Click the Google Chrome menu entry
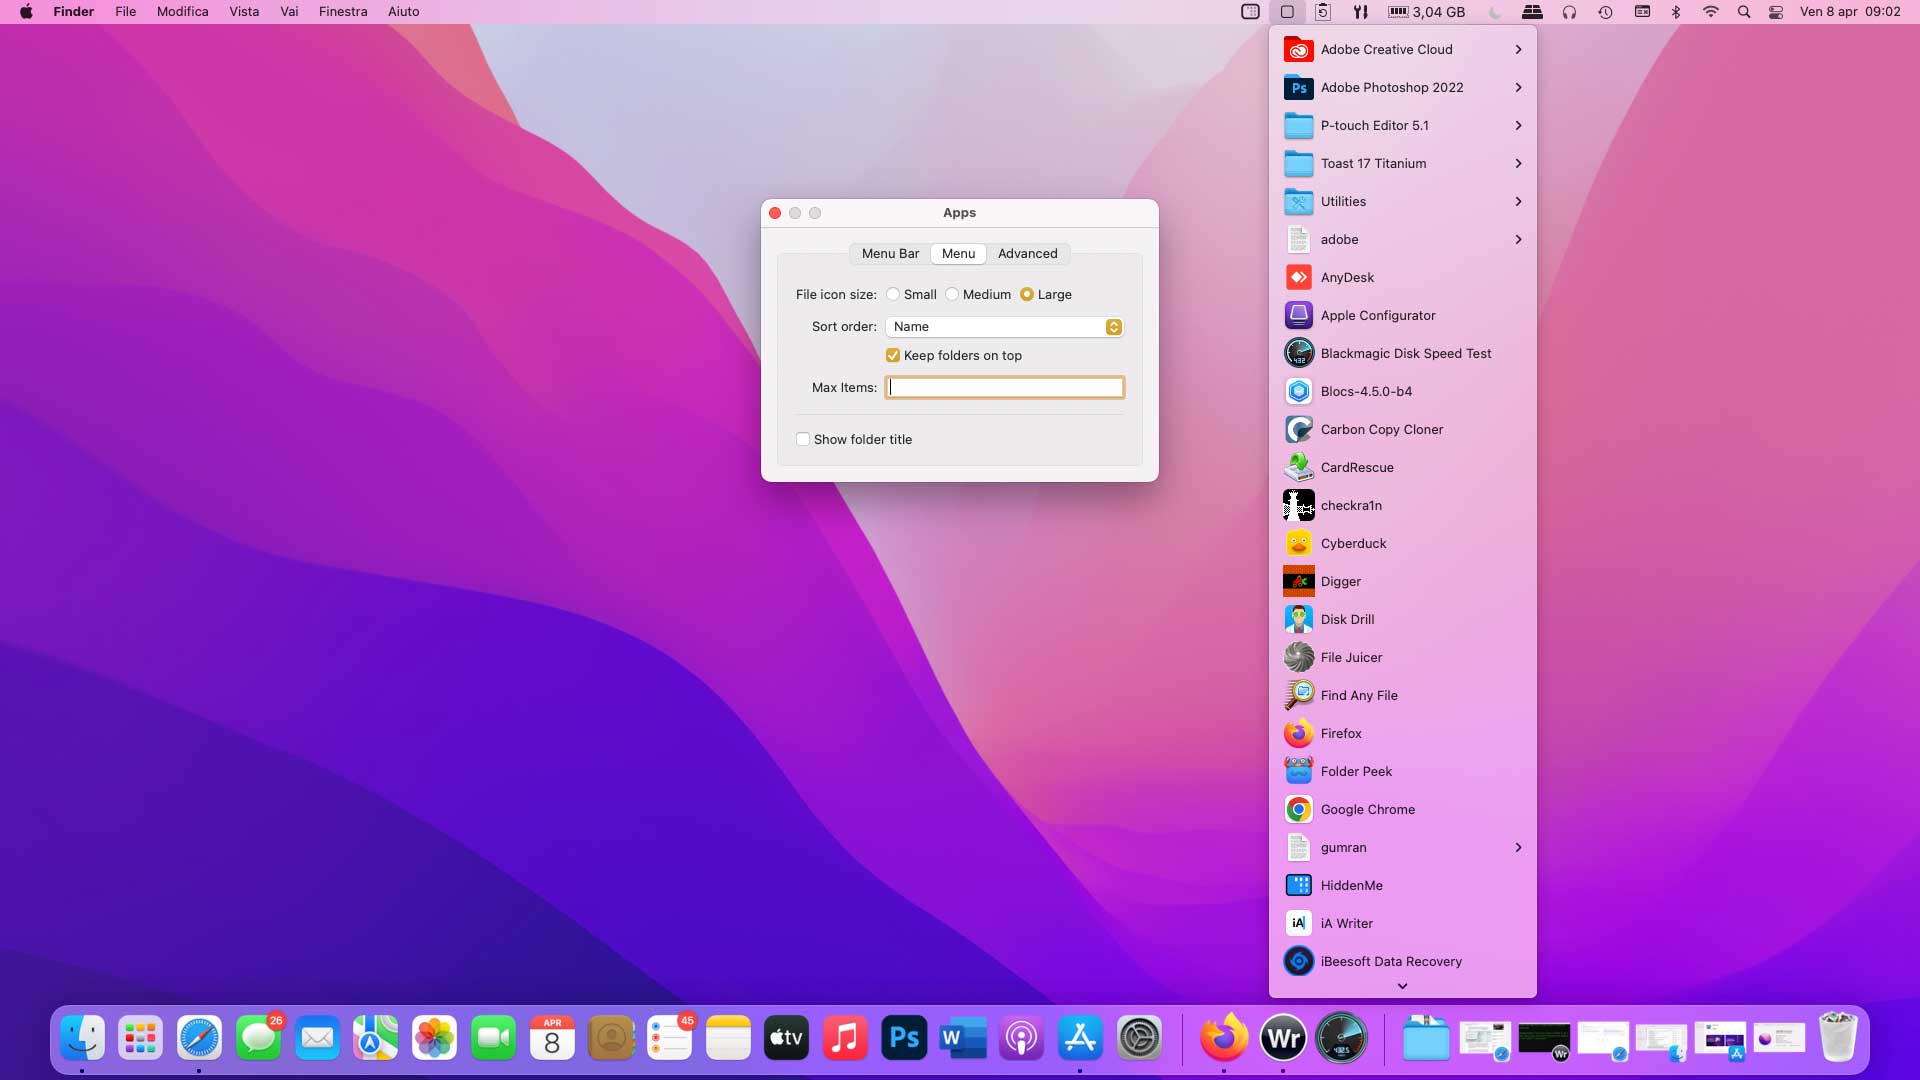The height and width of the screenshot is (1080, 1920). point(1367,809)
